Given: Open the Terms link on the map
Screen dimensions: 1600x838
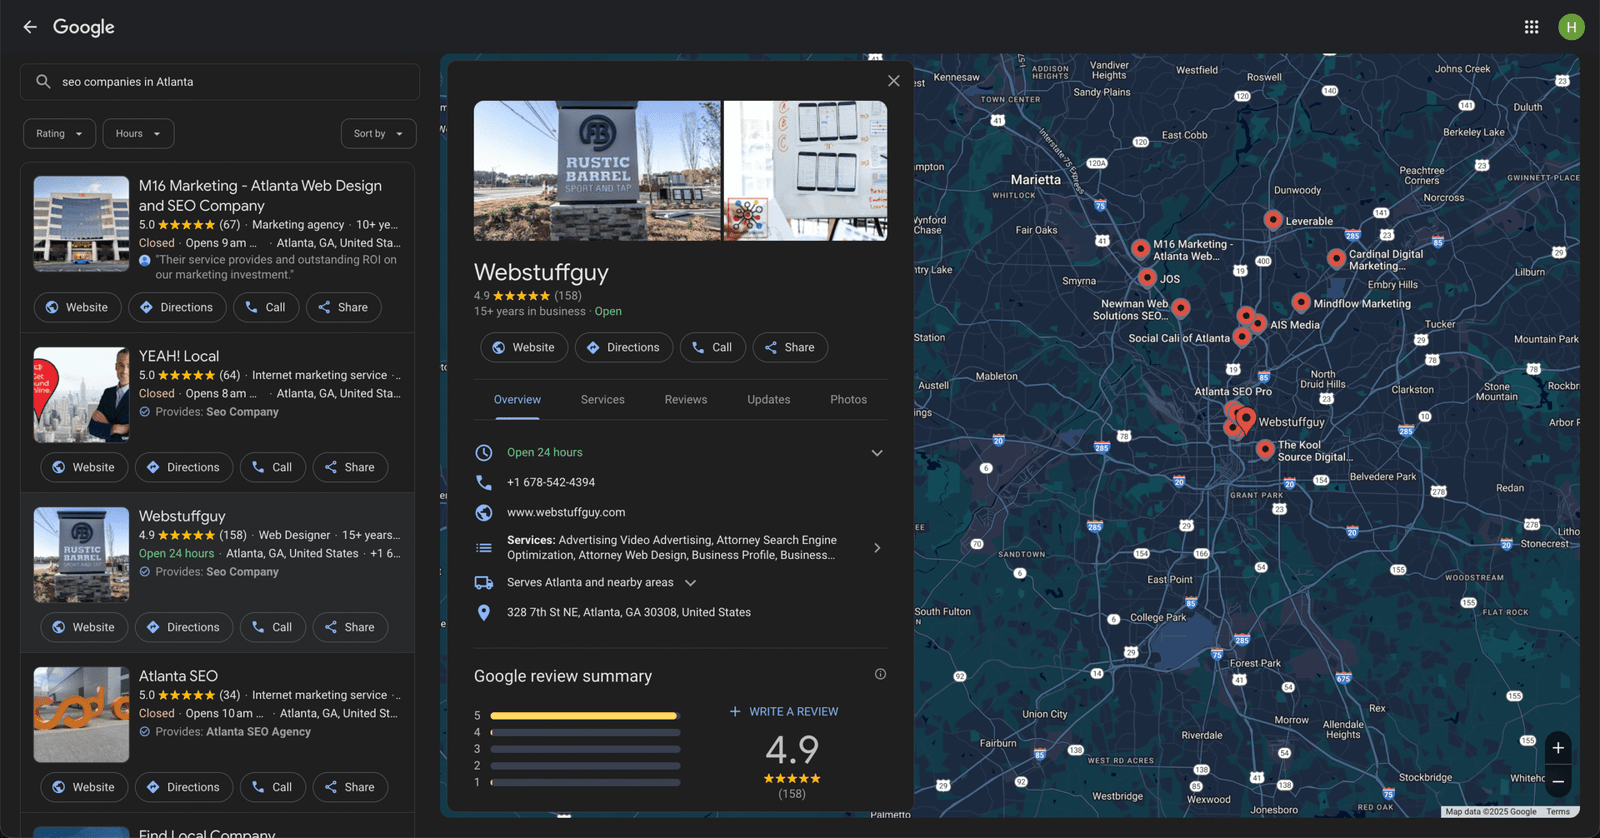Looking at the screenshot, I should 1558,812.
